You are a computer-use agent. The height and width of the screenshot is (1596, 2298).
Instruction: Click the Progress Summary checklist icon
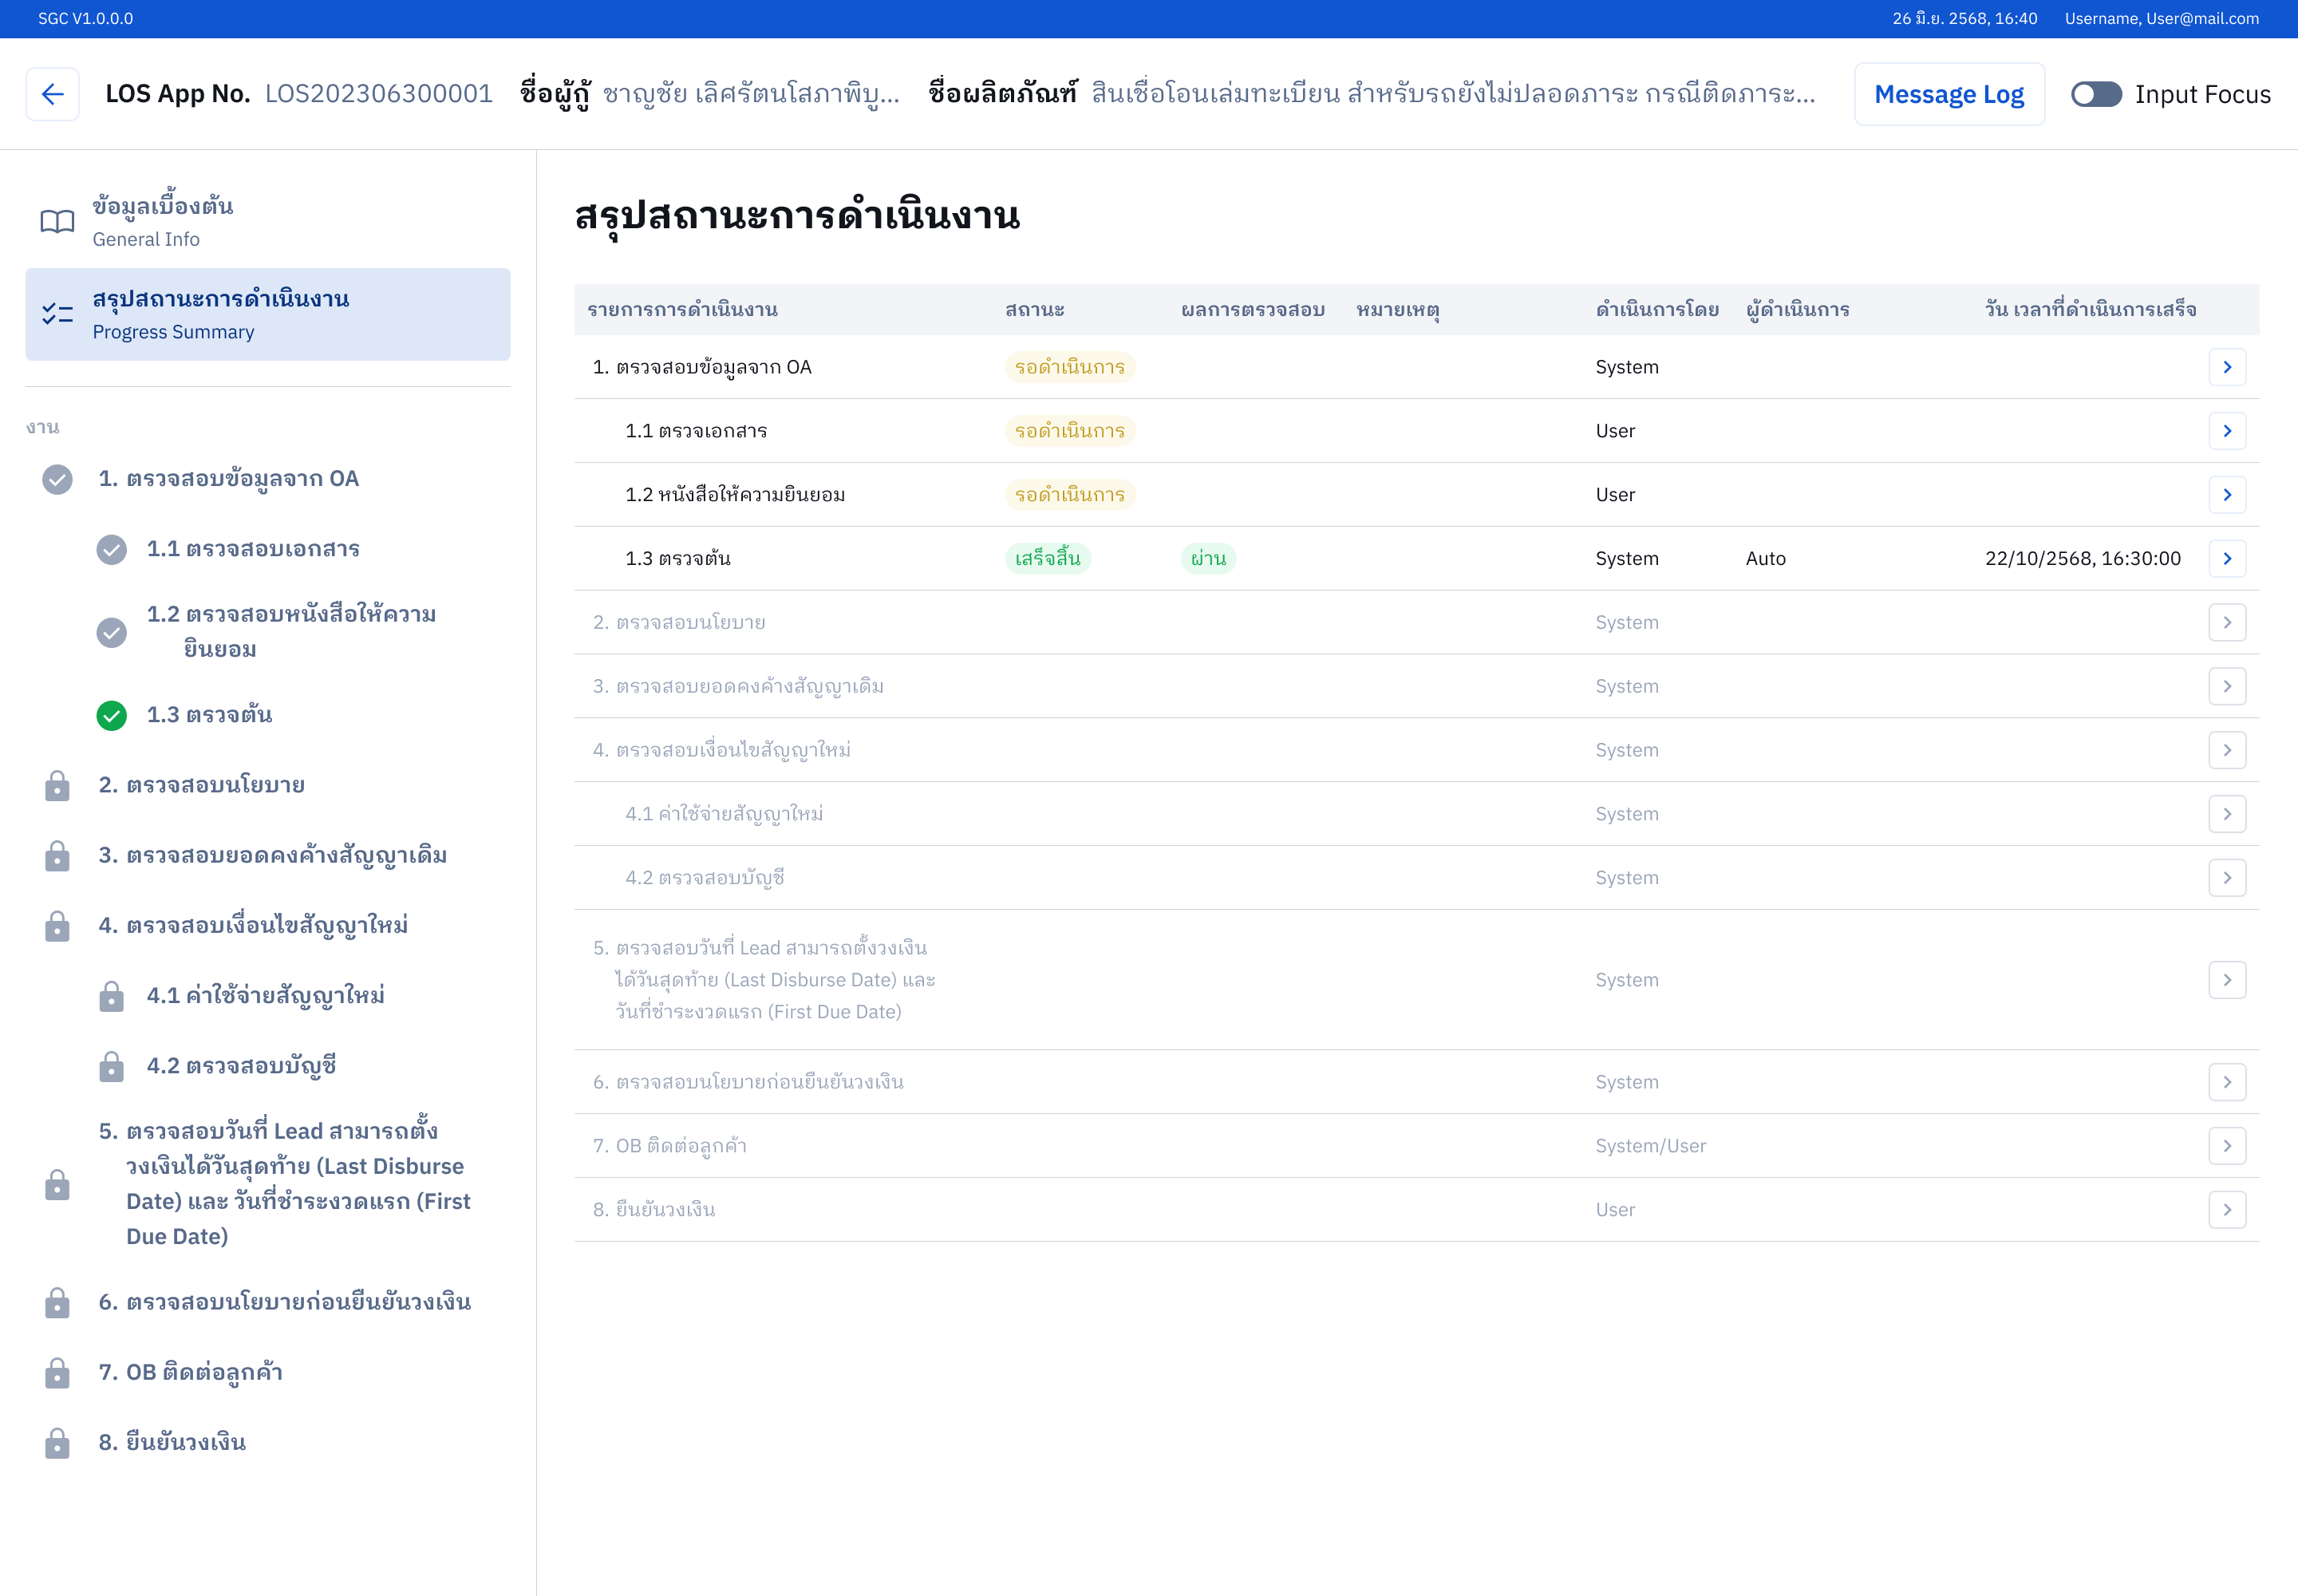click(57, 314)
